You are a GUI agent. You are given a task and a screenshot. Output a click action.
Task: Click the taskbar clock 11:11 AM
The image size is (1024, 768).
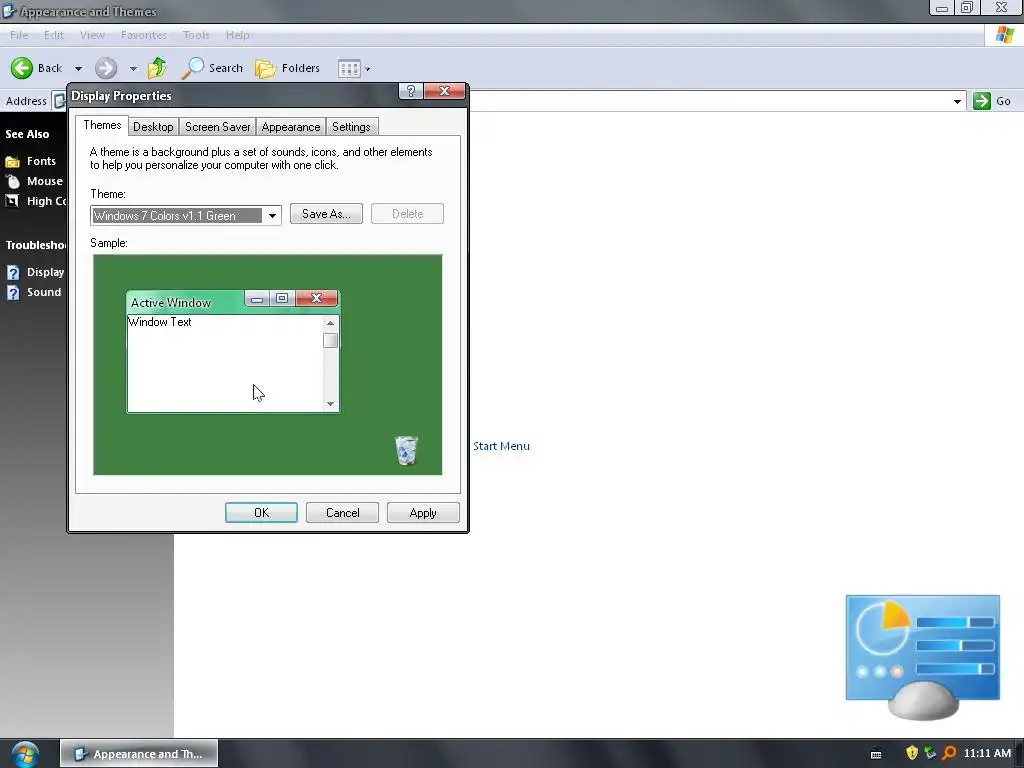[987, 753]
